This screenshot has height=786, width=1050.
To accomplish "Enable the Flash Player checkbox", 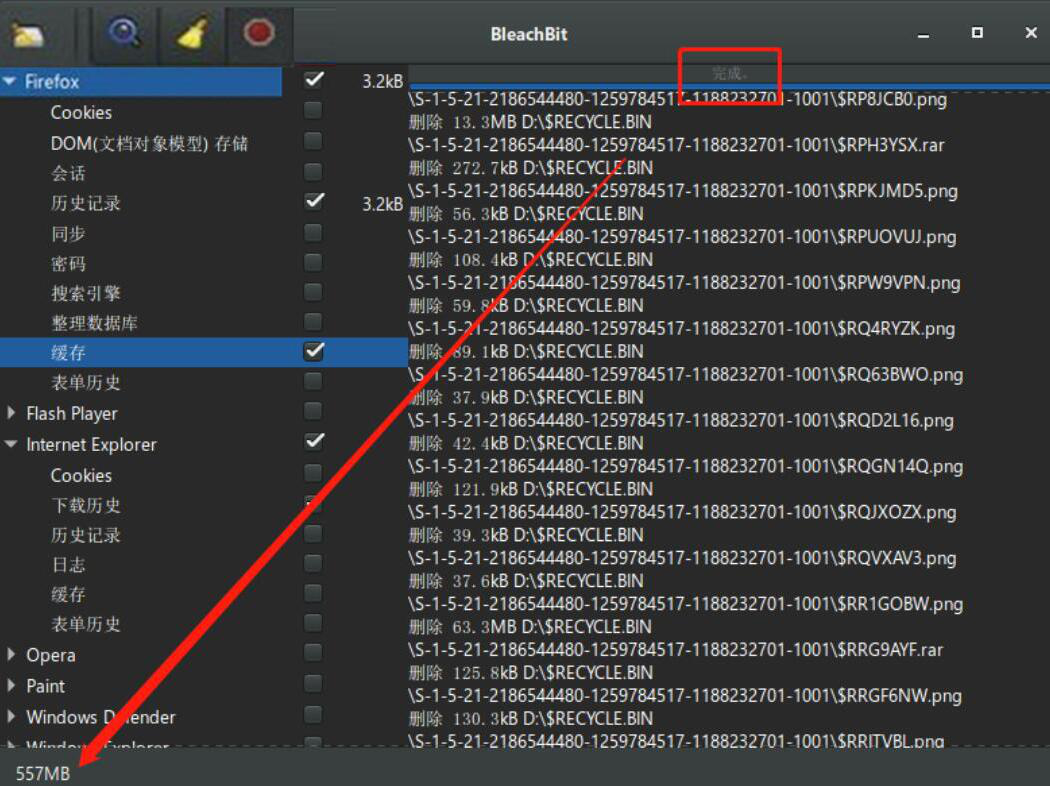I will 313,410.
